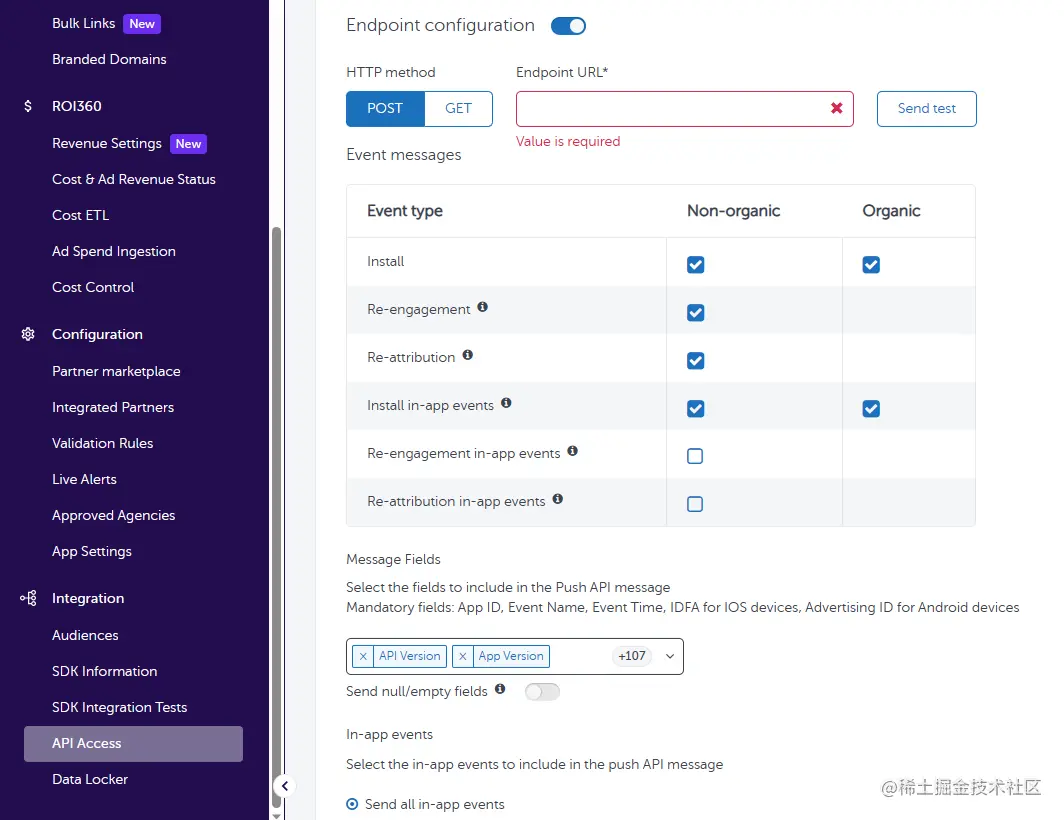Uncheck Install in-app events Organic checkbox
1064x820 pixels.
coord(871,409)
